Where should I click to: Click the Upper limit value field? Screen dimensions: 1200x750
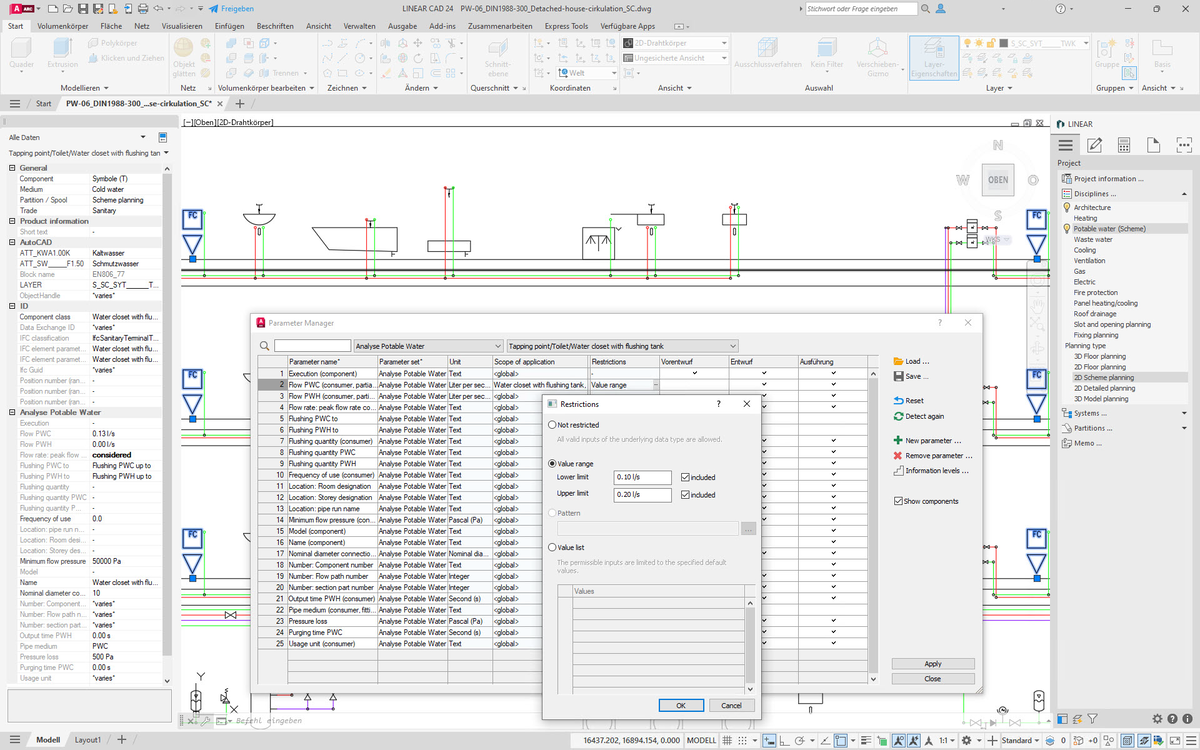642,494
